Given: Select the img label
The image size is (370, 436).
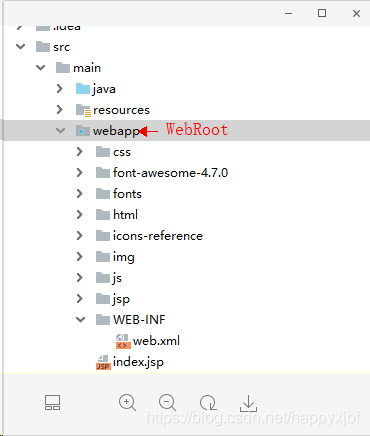Looking at the screenshot, I should 124,257.
